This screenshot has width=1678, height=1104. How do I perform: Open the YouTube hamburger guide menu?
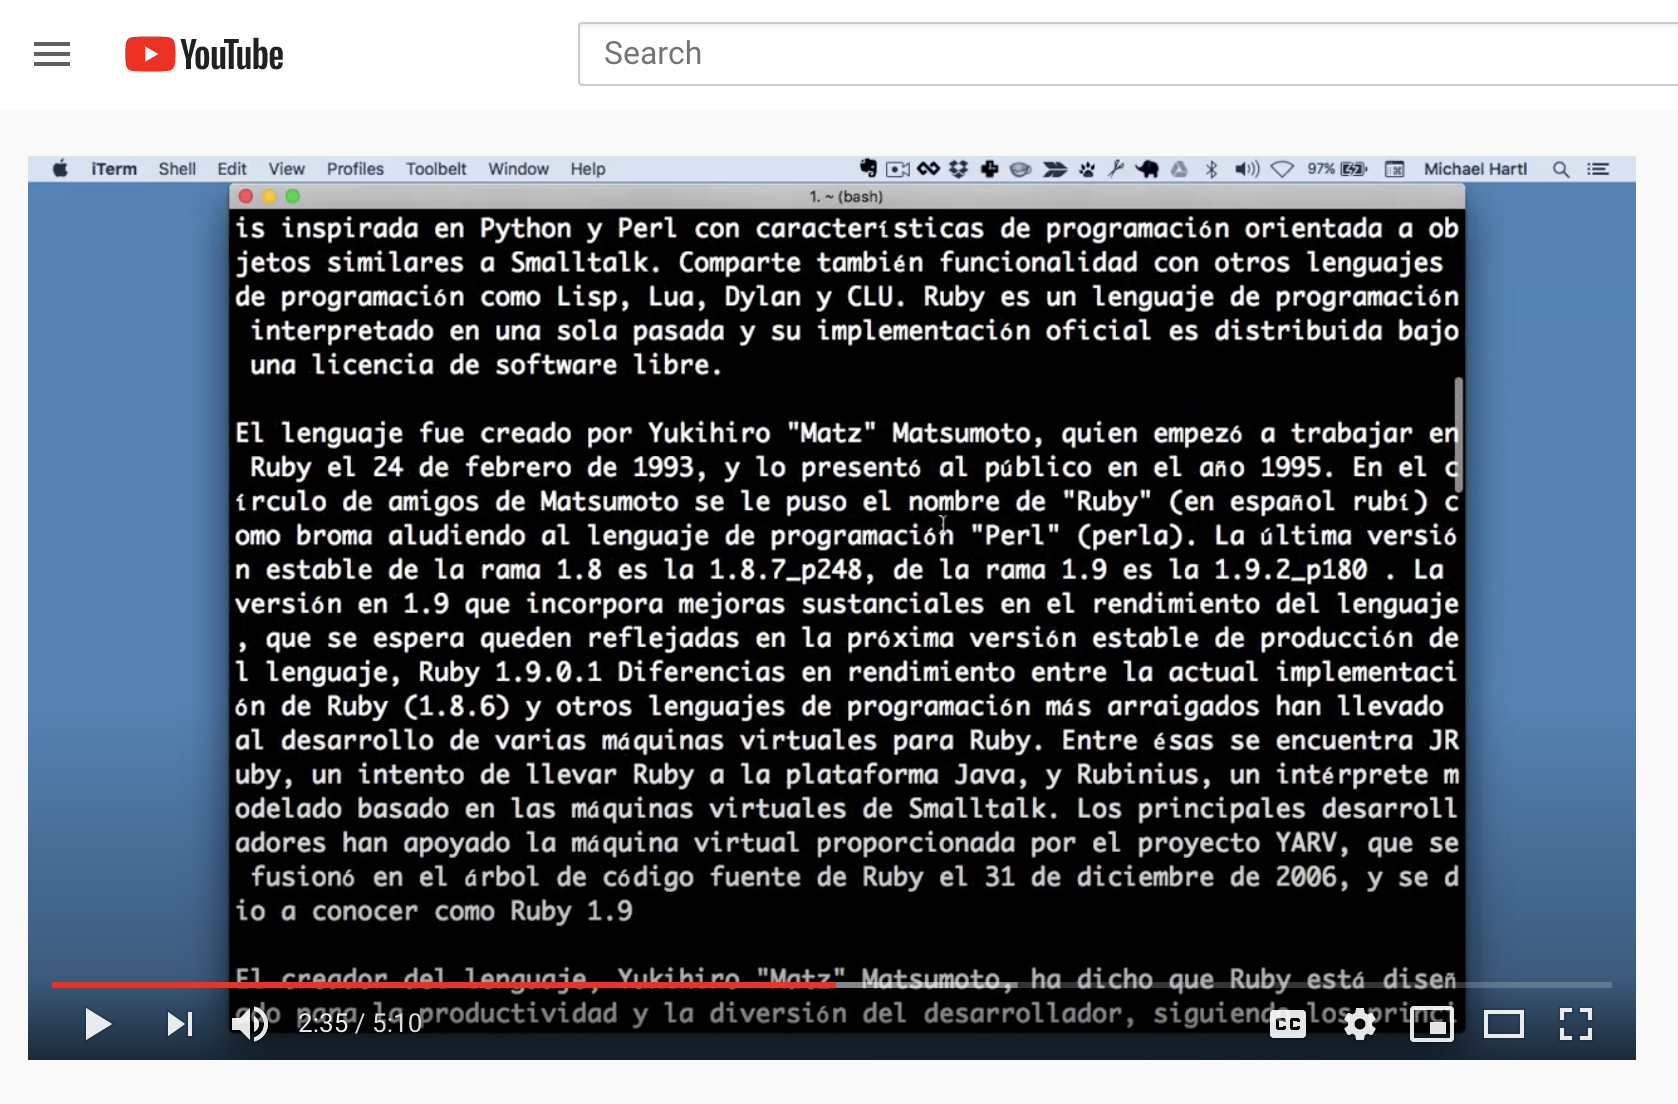click(x=52, y=54)
